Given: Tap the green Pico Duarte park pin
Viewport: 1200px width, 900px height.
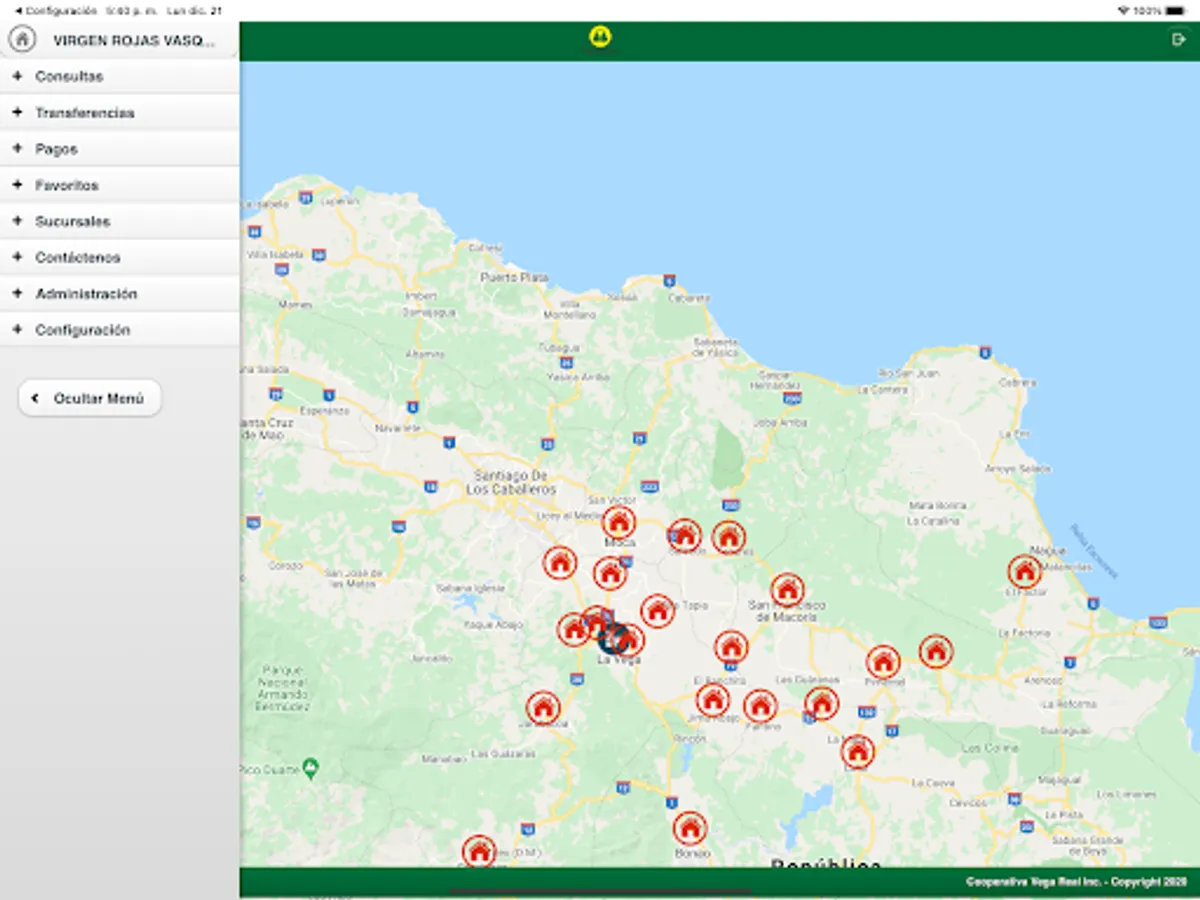Looking at the screenshot, I should coord(311,767).
